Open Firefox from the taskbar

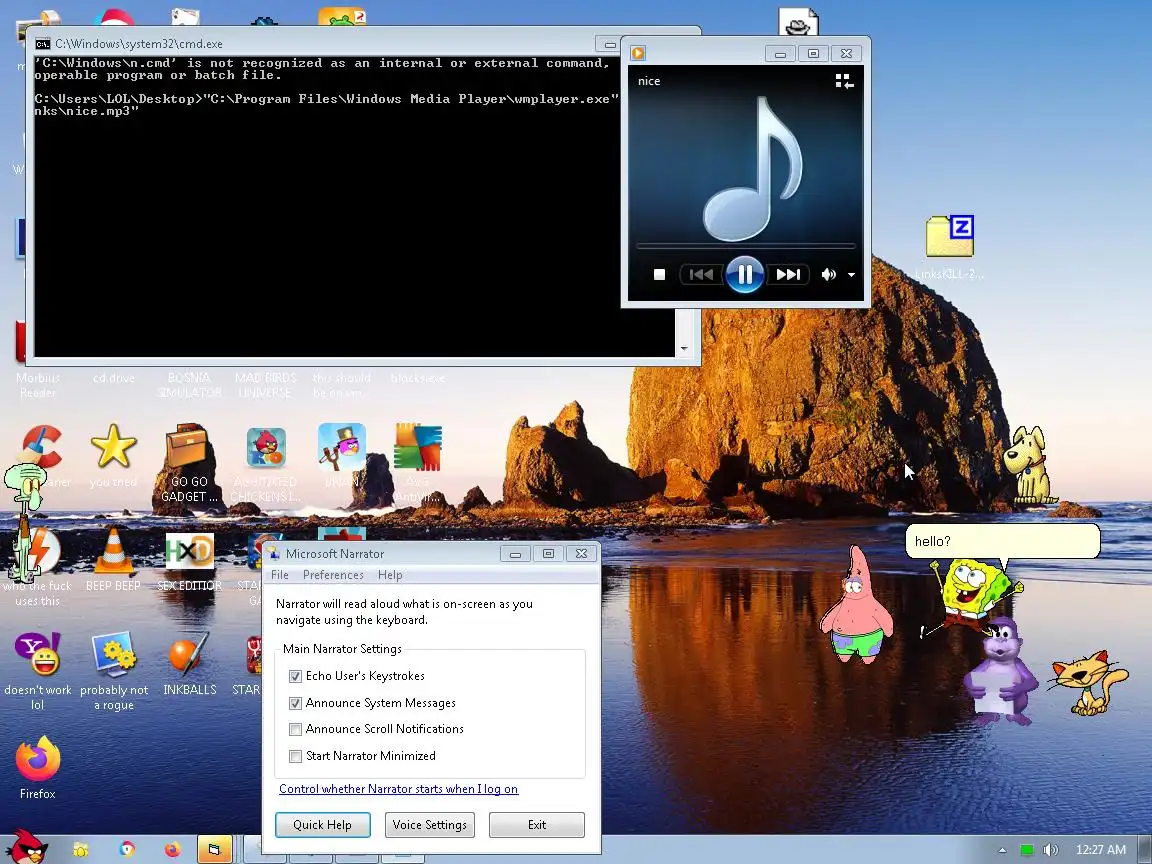coord(173,849)
